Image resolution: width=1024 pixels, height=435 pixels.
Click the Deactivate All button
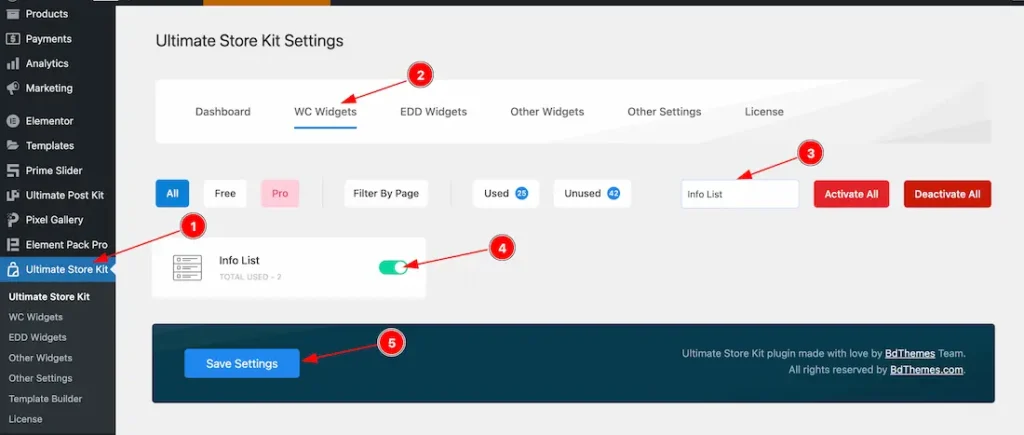pos(948,194)
